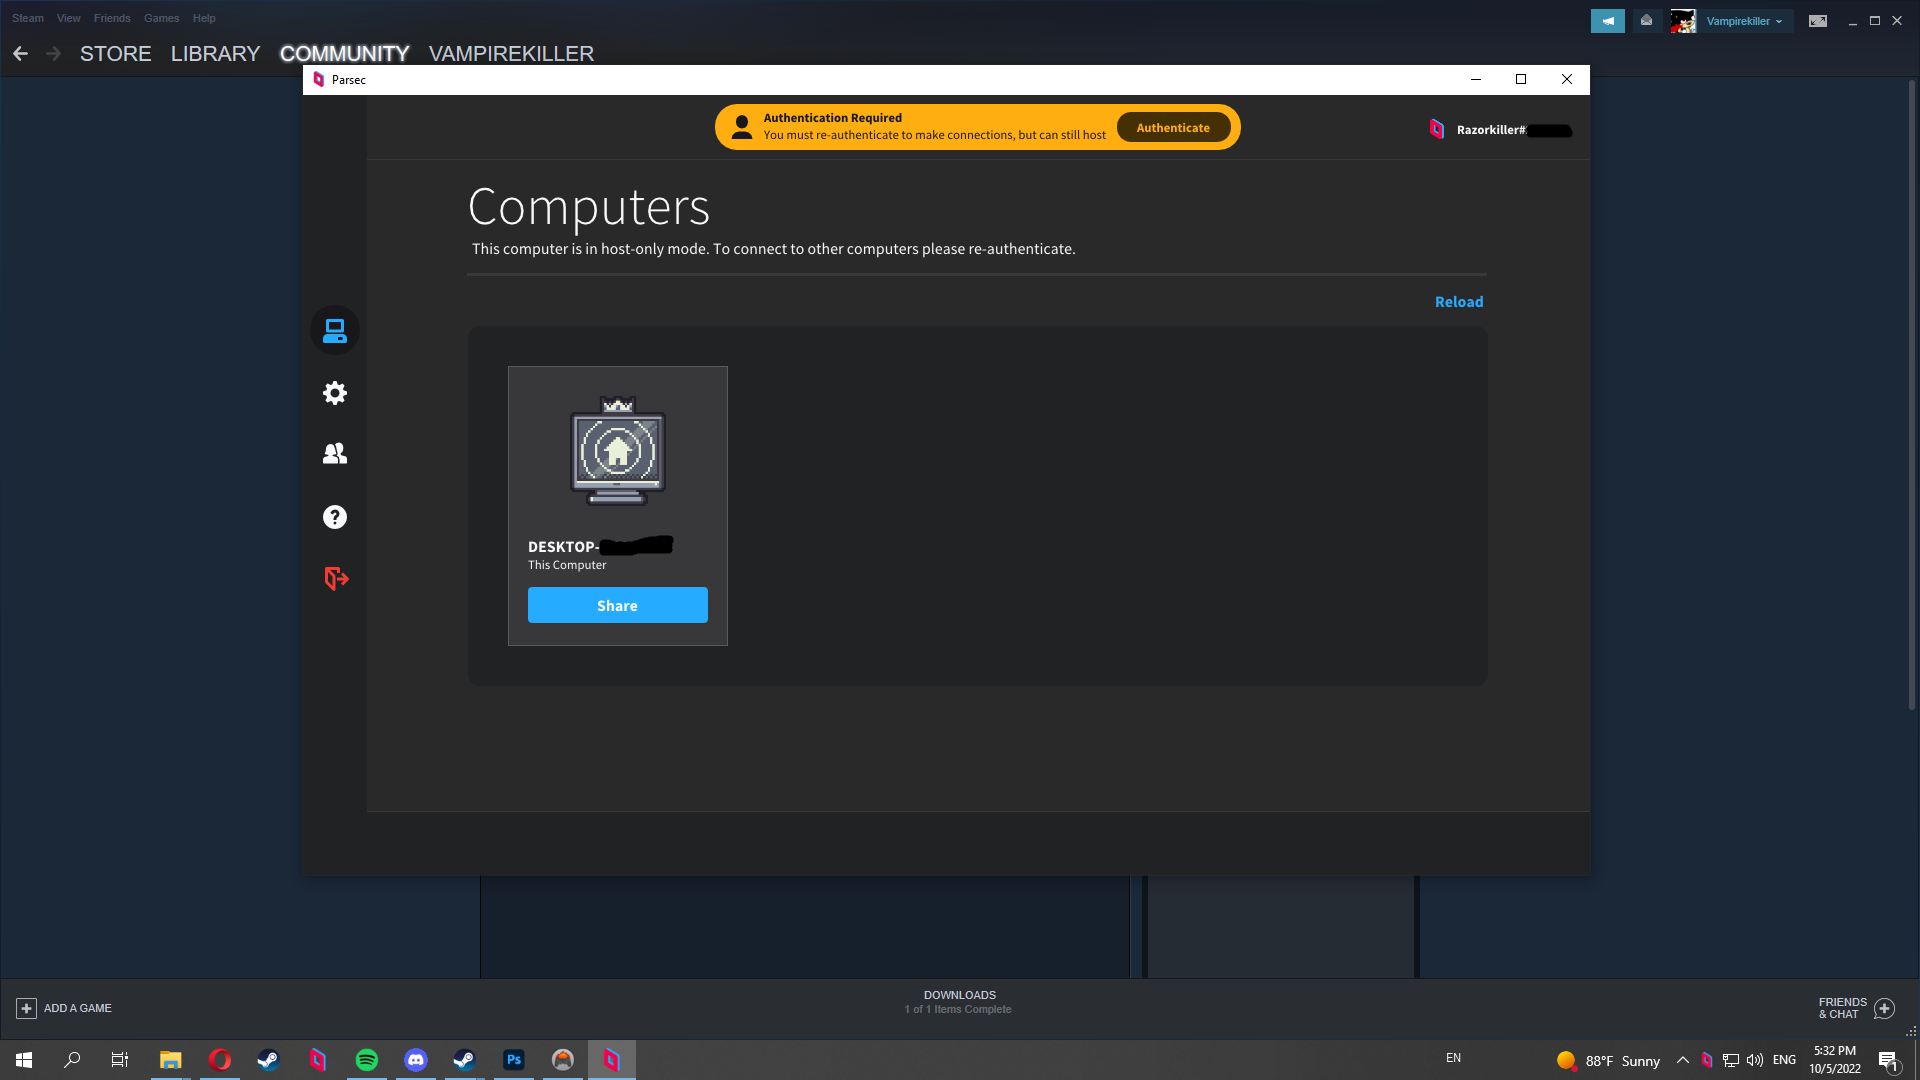Open Discord from the taskbar

click(416, 1060)
